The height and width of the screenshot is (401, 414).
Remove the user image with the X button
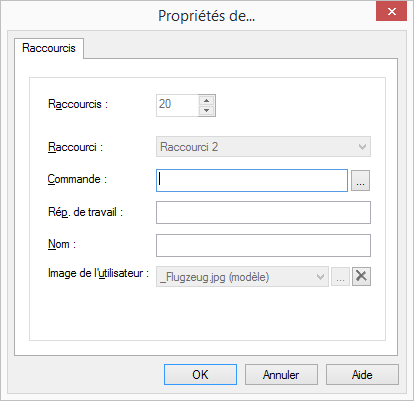(x=361, y=276)
